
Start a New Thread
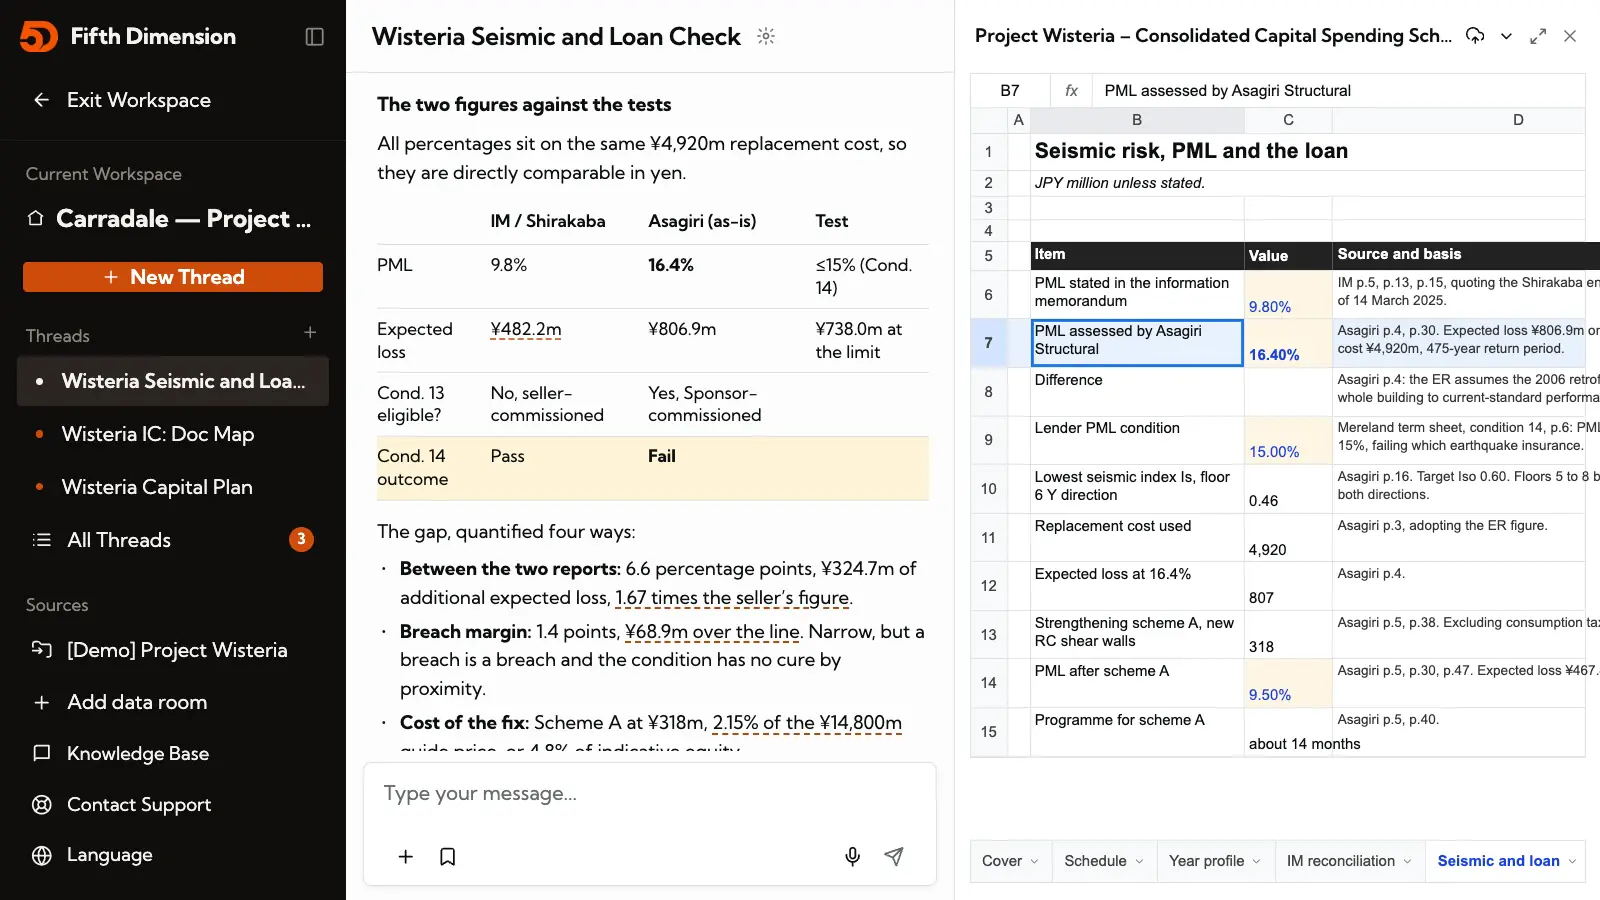173,277
